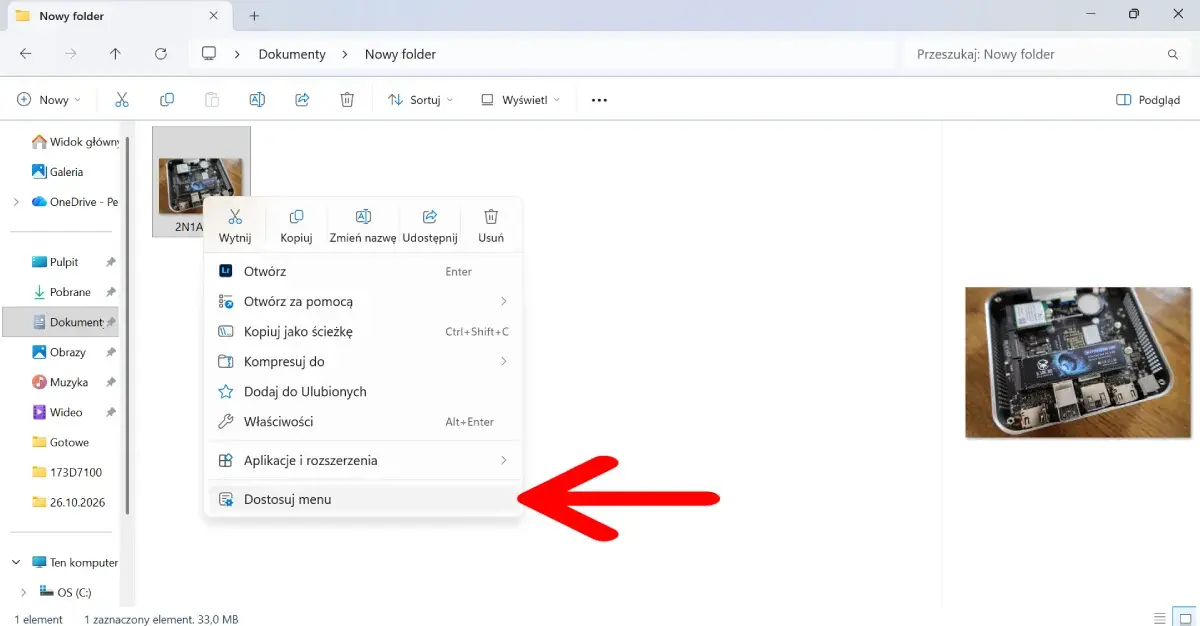Choose Usuń in the context menu
This screenshot has width=1200, height=626.
[491, 227]
